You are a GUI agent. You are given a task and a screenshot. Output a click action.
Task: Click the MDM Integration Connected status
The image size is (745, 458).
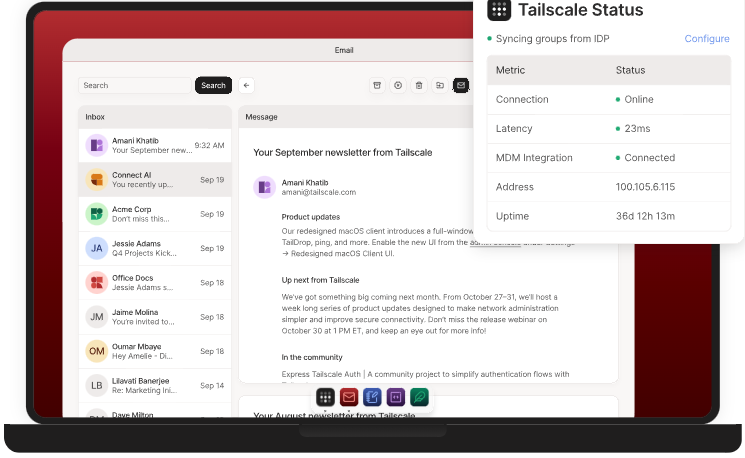point(645,158)
